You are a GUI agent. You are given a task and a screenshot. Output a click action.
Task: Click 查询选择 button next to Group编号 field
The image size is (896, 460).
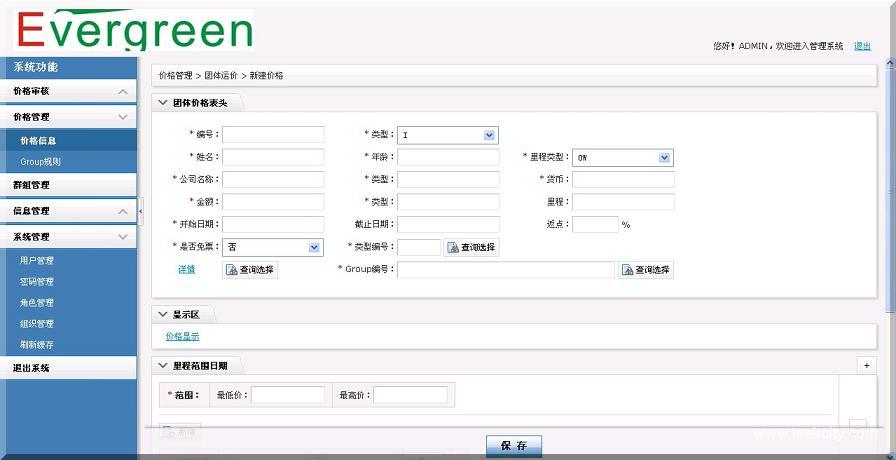[x=646, y=270]
